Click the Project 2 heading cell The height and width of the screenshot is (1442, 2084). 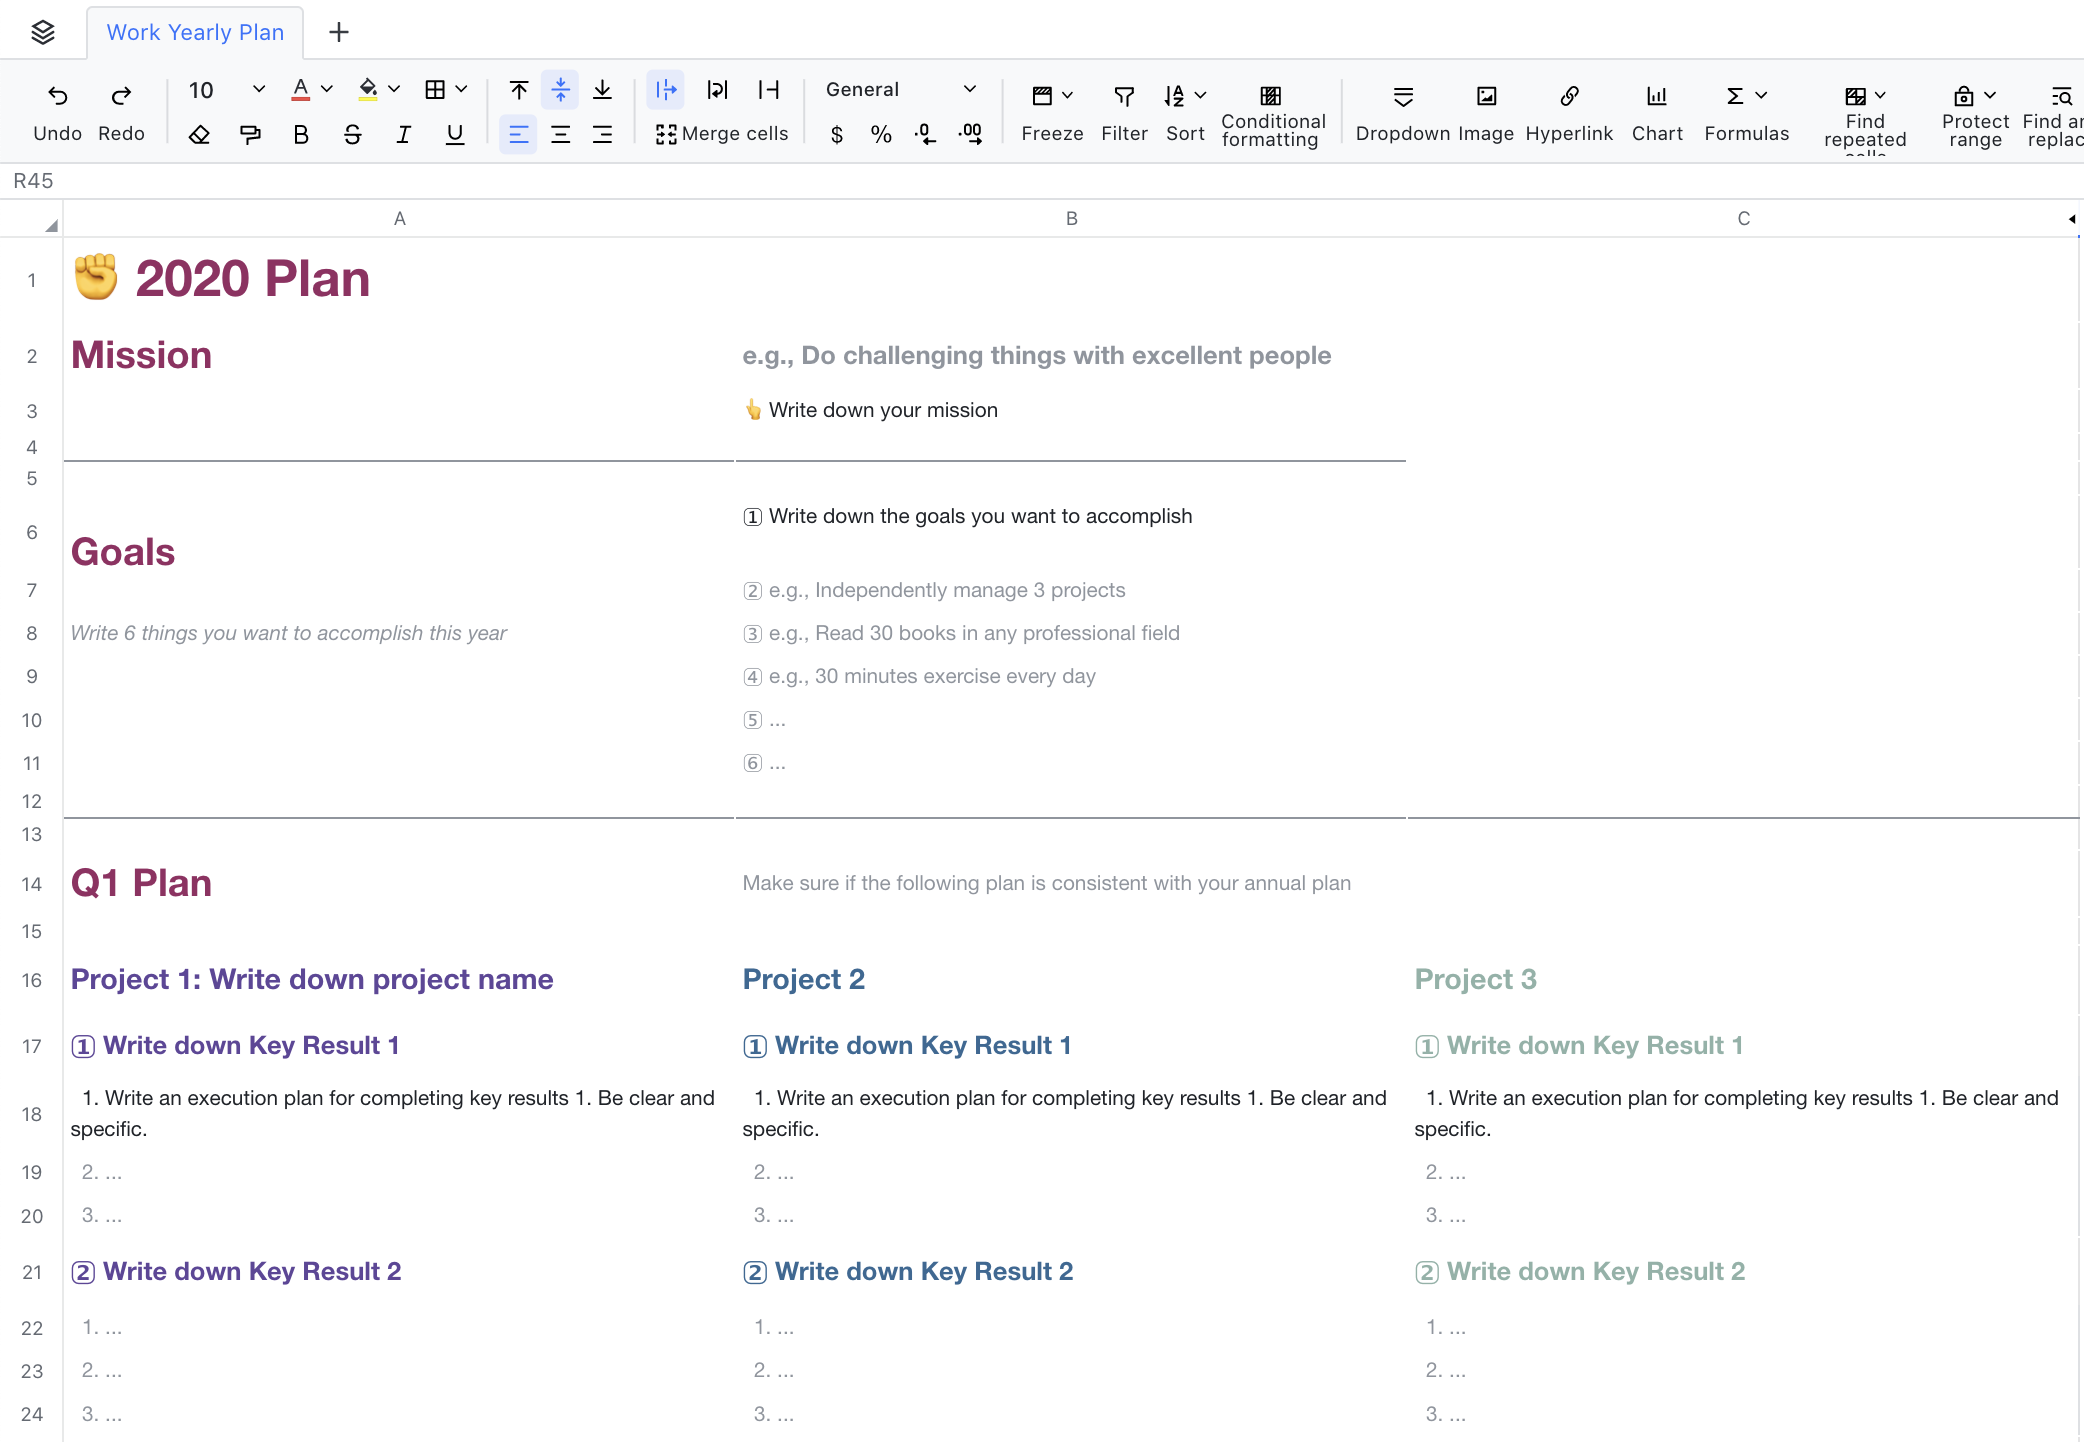click(x=1071, y=980)
